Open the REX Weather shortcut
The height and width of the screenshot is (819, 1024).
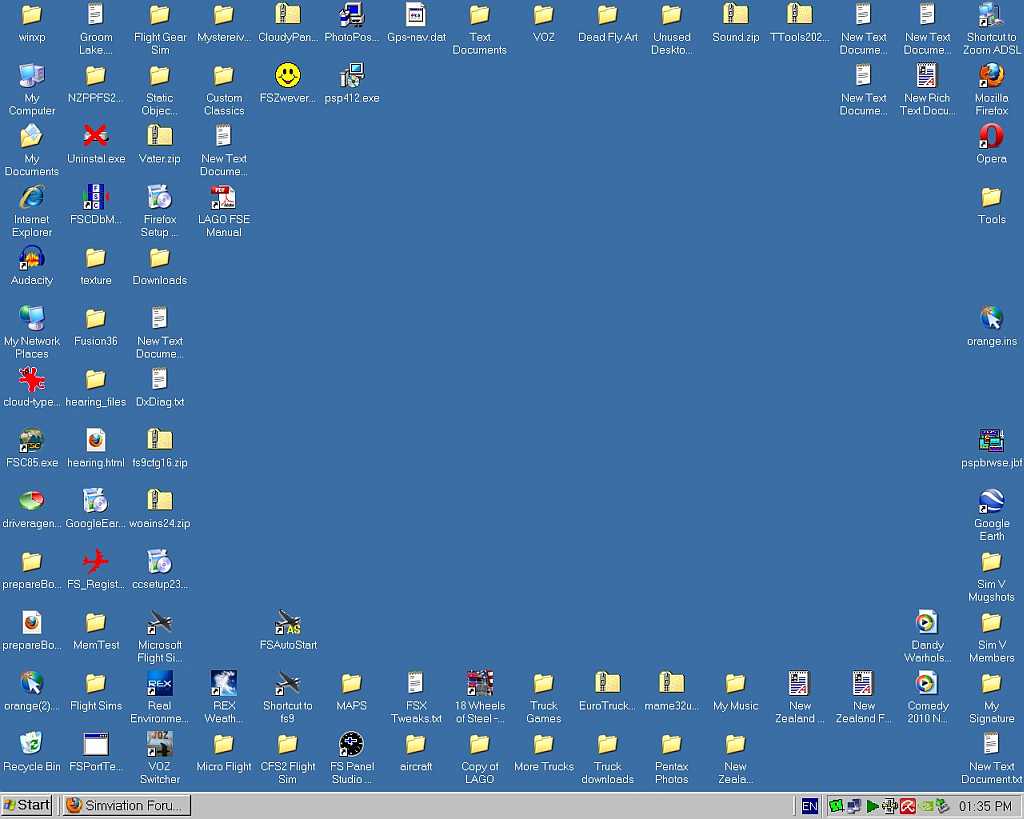click(x=223, y=684)
